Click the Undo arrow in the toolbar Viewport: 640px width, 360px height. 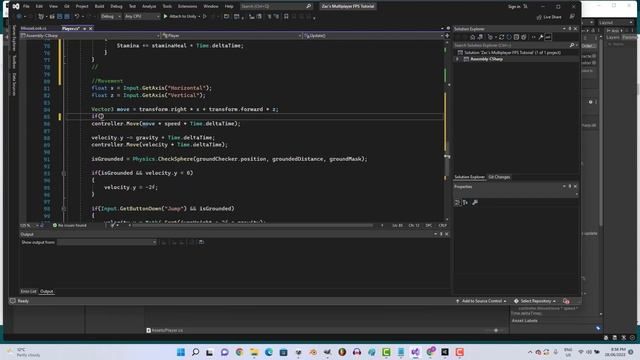(x=77, y=16)
